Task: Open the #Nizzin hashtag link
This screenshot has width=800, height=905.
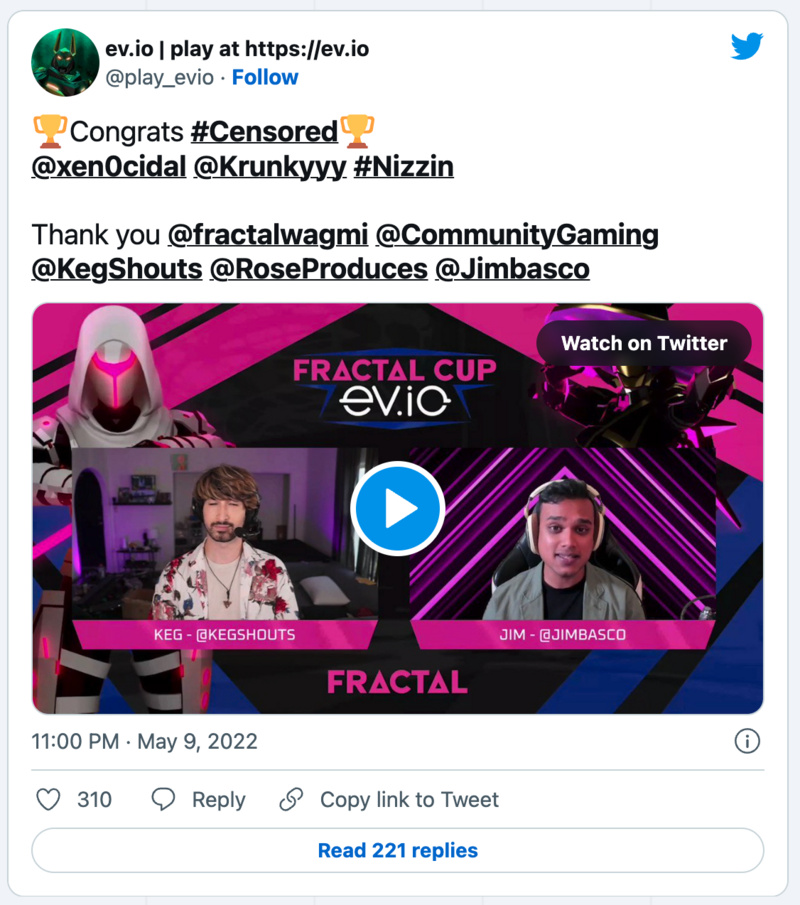Action: pyautogui.click(x=403, y=167)
